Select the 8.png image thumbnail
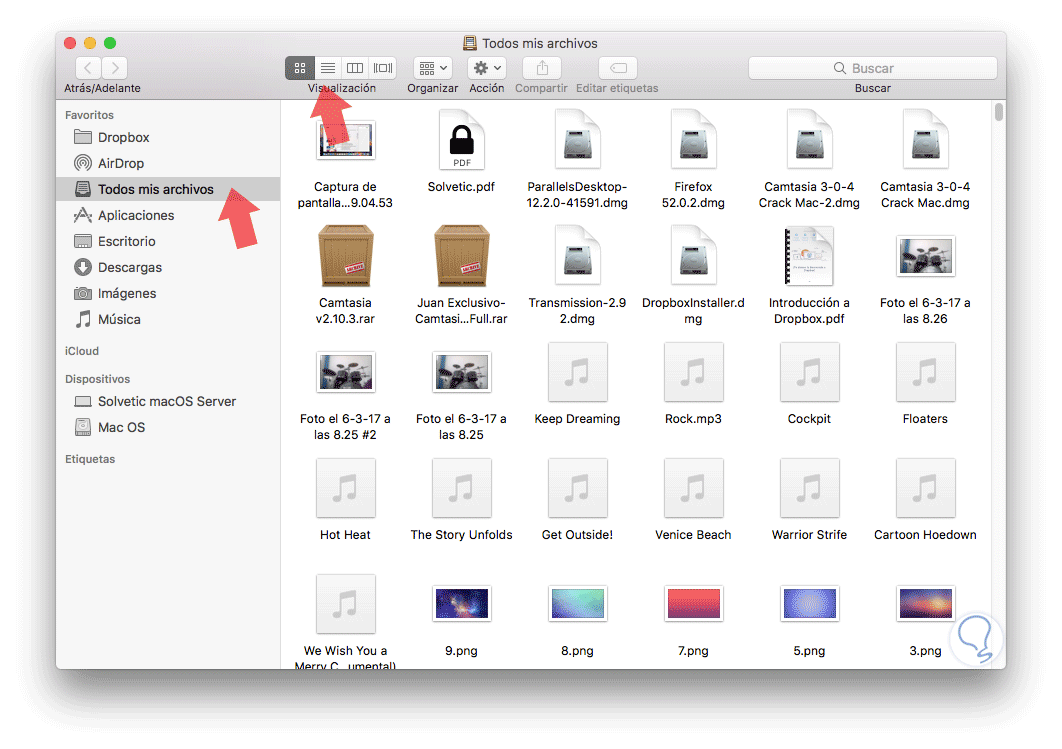Image resolution: width=1062 pixels, height=749 pixels. 577,603
